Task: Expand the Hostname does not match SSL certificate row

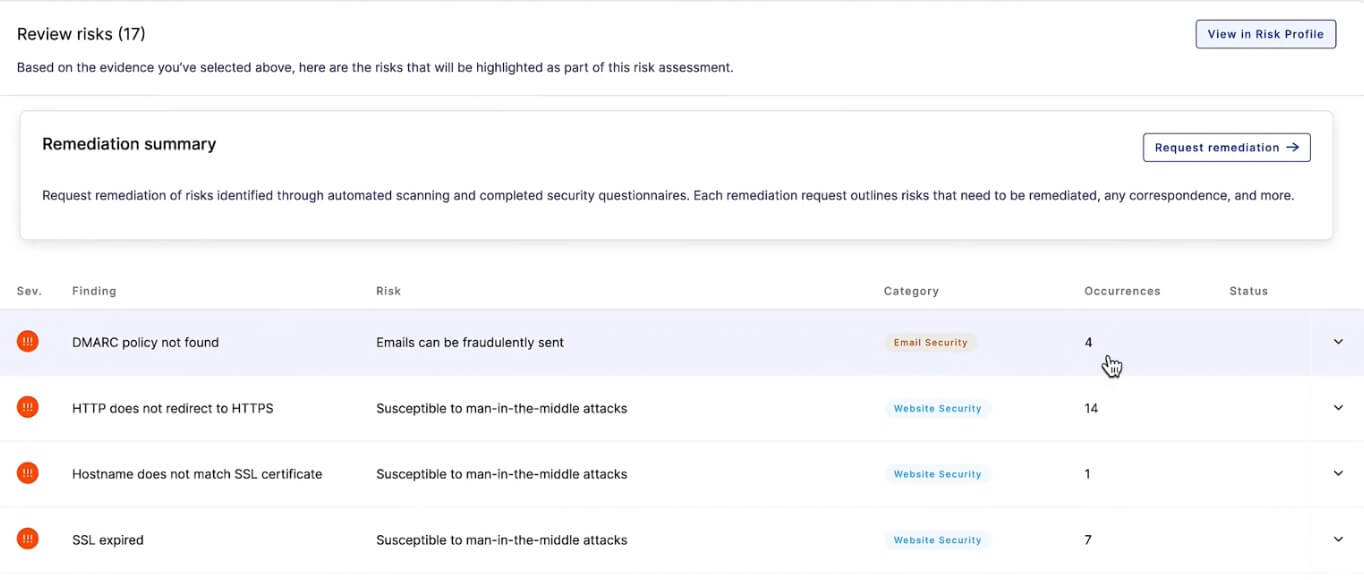Action: click(x=1337, y=473)
